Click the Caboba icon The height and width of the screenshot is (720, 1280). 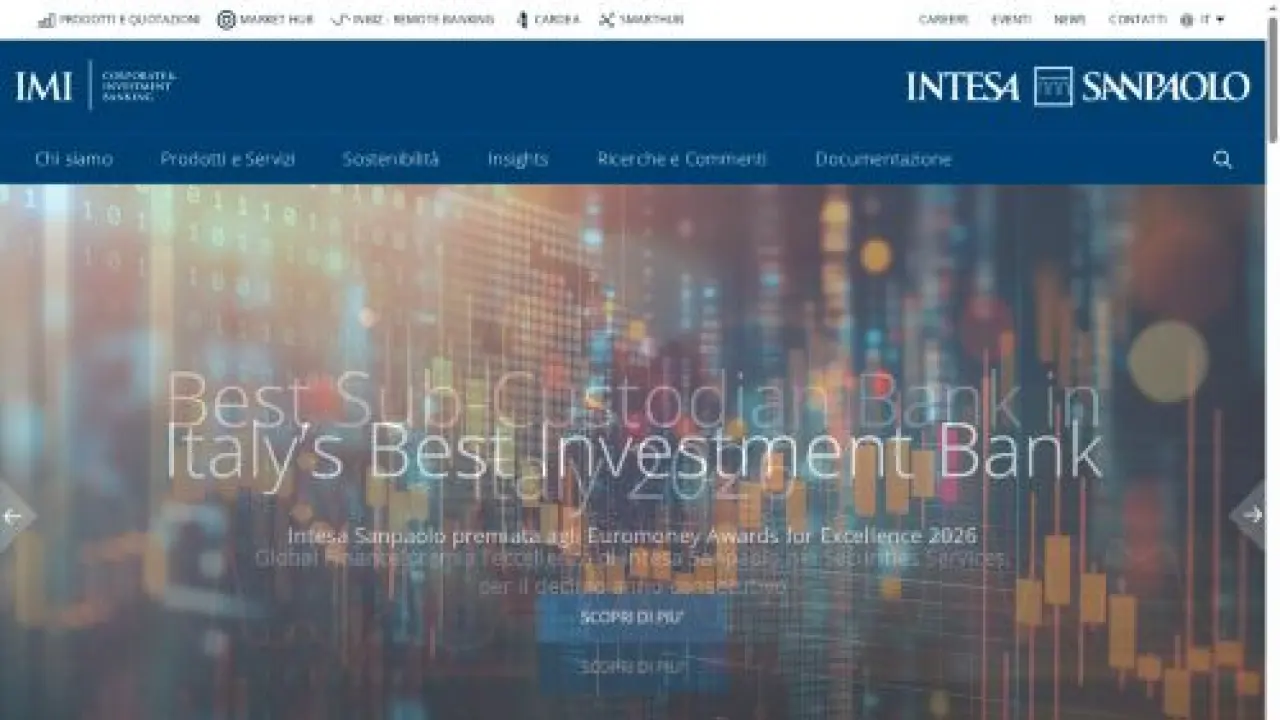click(522, 19)
